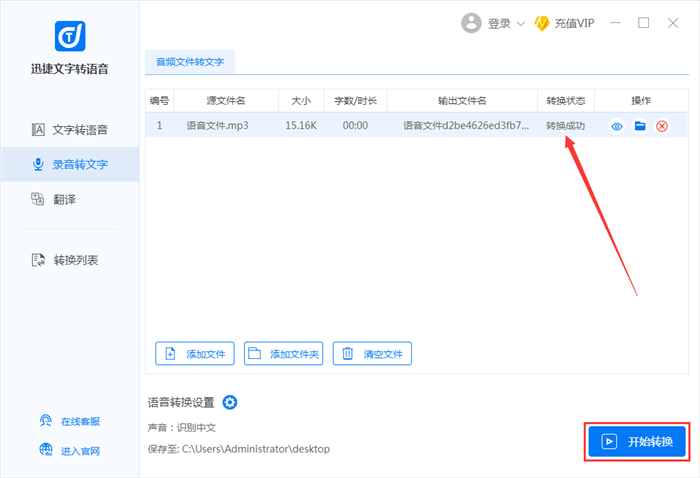
Task: Open the 翻译 sidebar item
Action: [70, 199]
